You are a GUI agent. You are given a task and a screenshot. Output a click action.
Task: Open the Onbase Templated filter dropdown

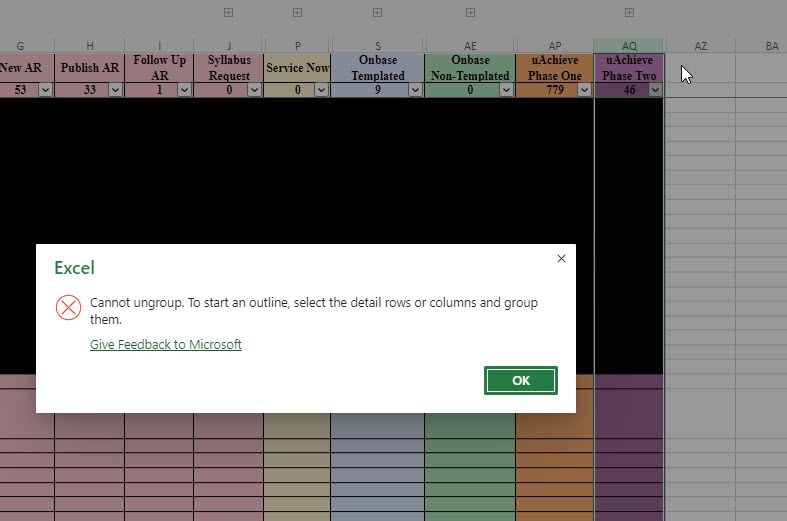coord(415,90)
